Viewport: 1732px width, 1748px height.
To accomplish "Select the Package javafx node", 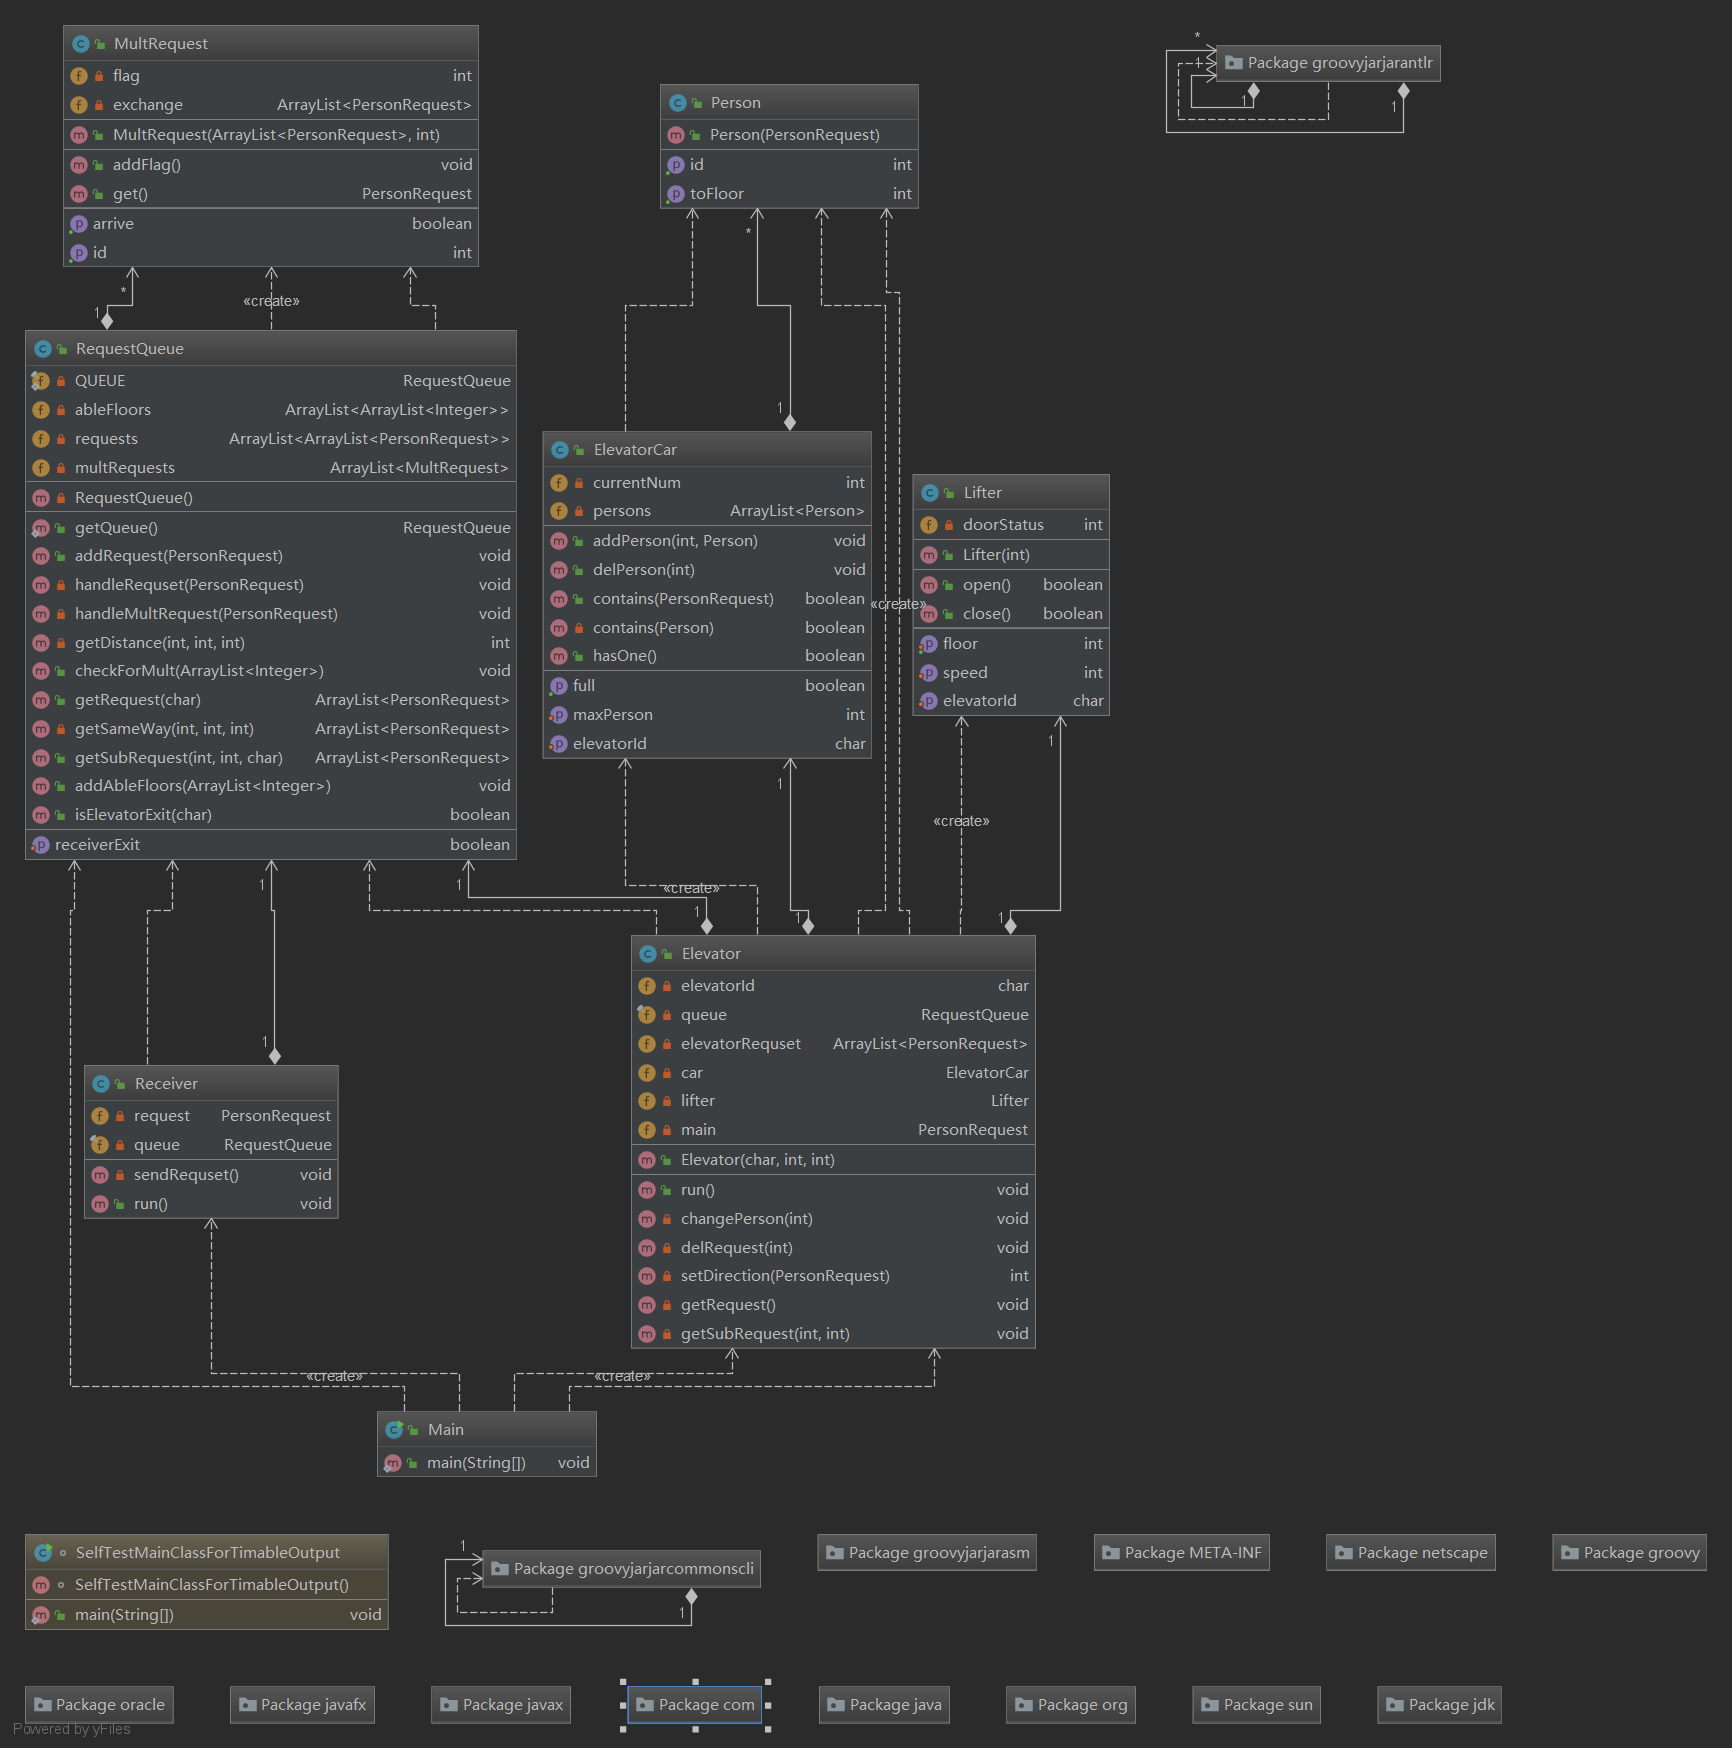I will [x=303, y=1705].
